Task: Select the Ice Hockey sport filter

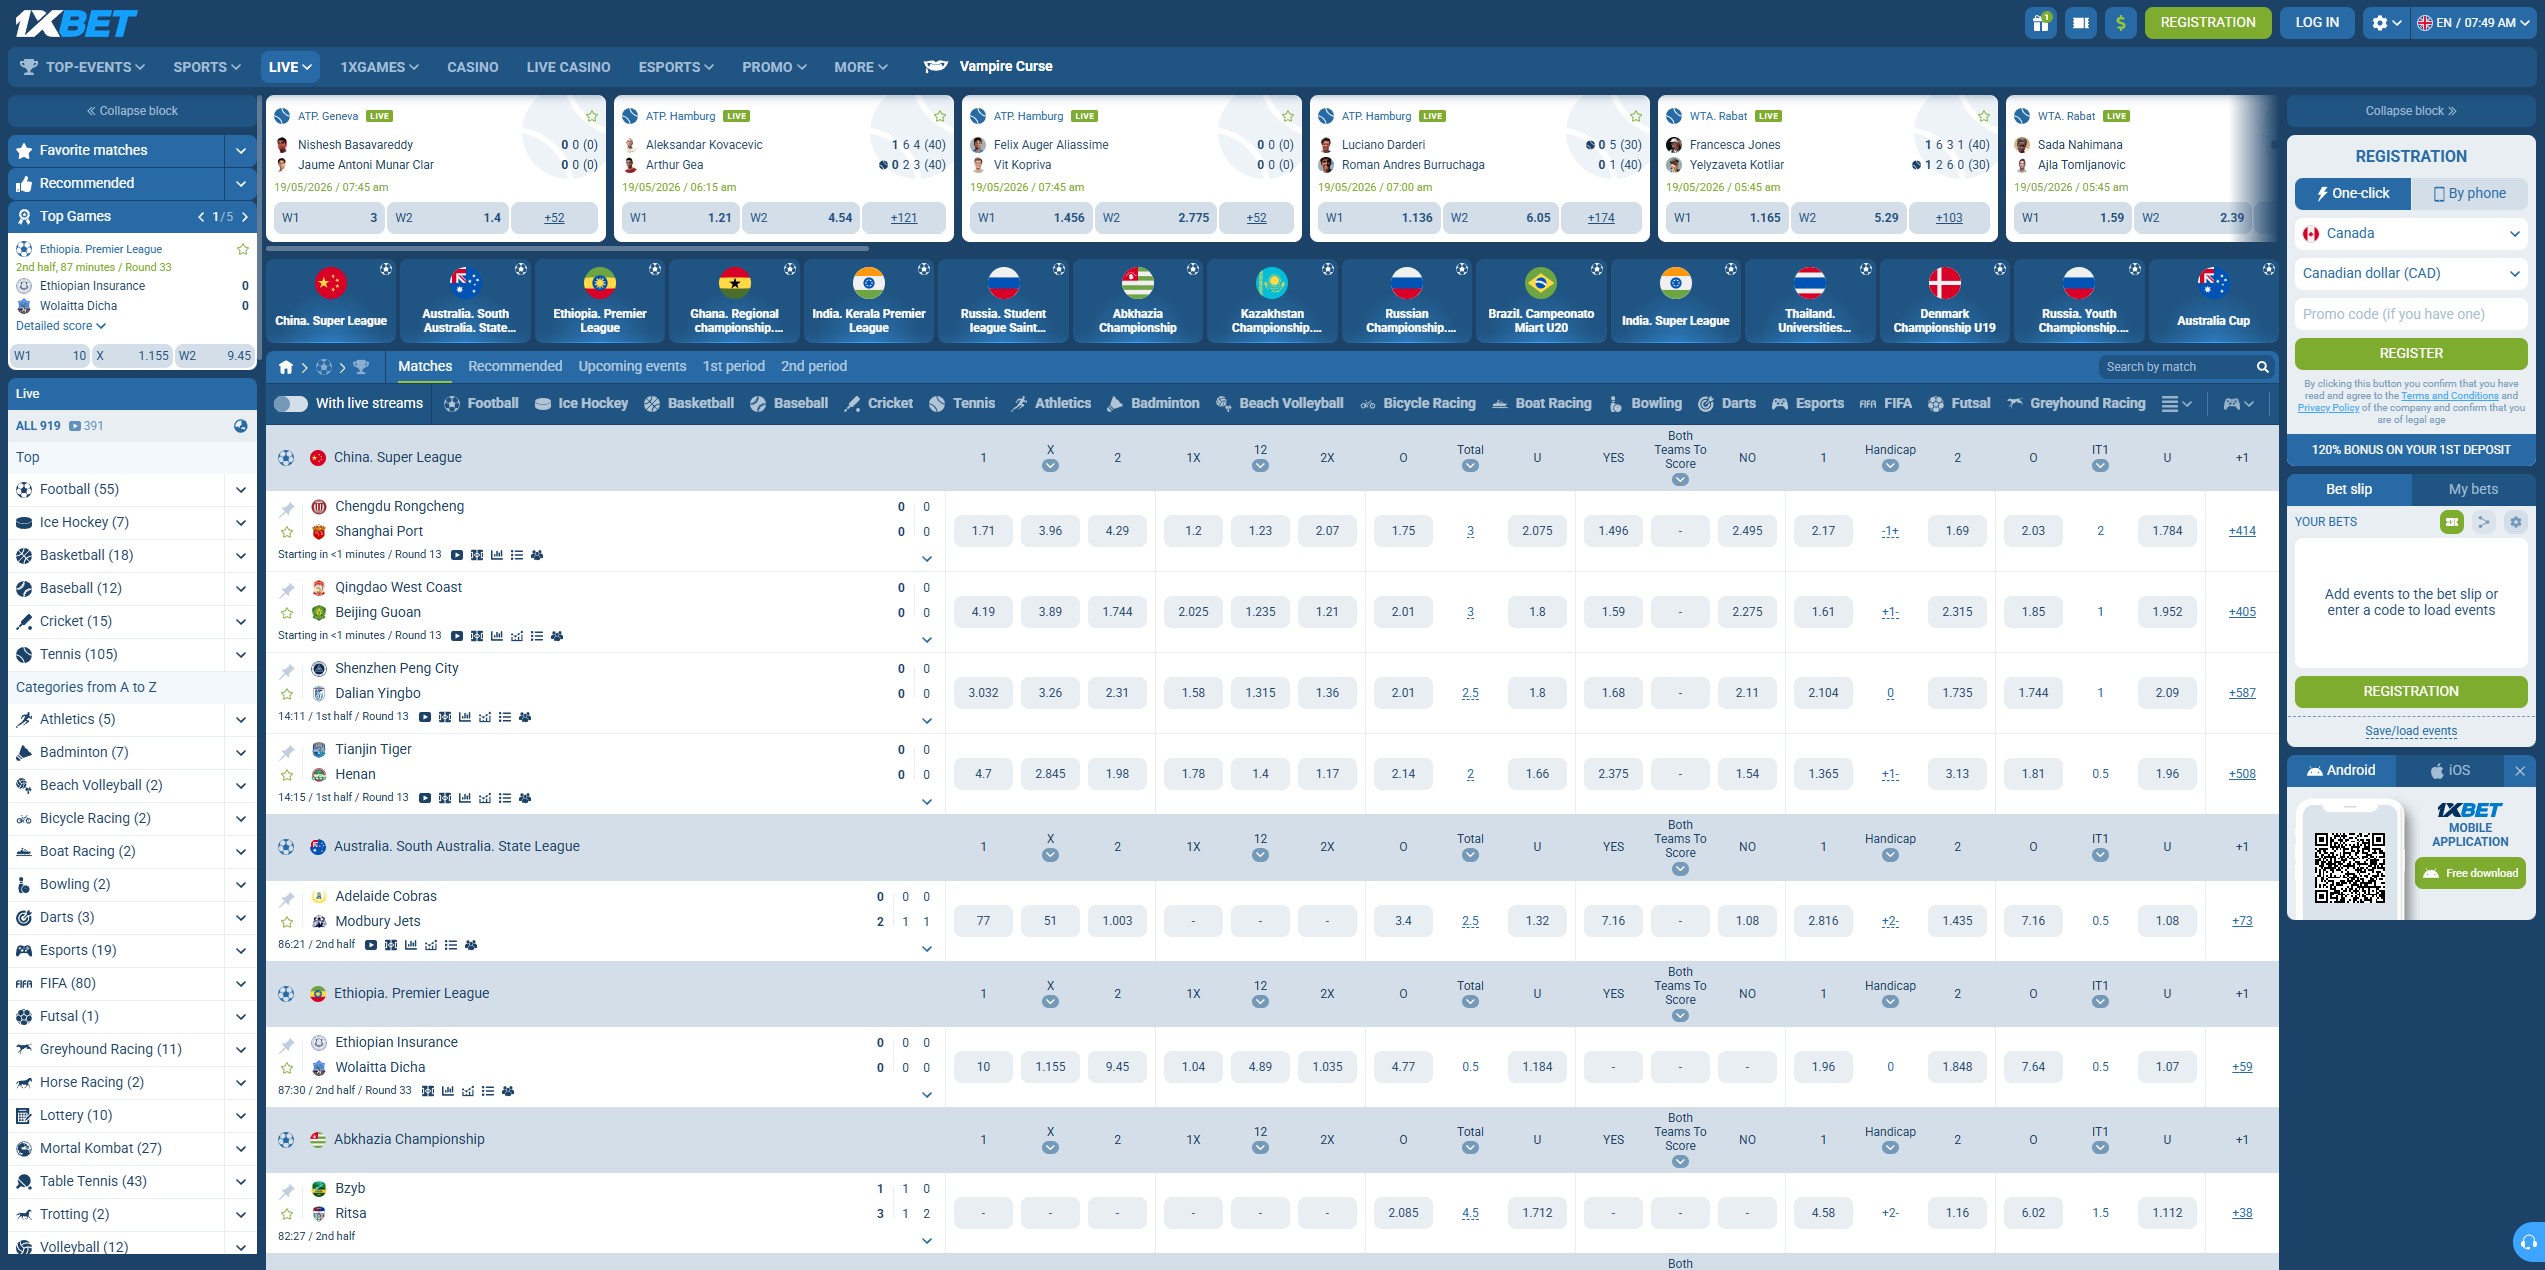Action: pos(581,403)
